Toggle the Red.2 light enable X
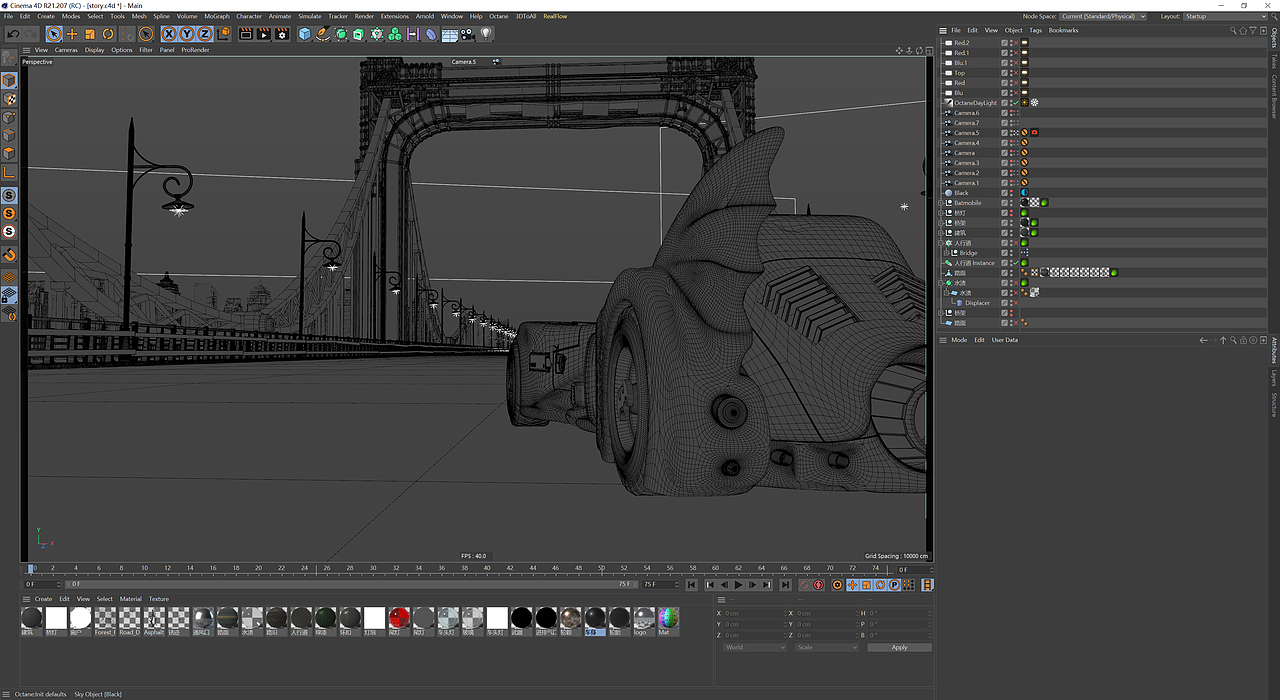Image resolution: width=1280 pixels, height=700 pixels. 1015,43
